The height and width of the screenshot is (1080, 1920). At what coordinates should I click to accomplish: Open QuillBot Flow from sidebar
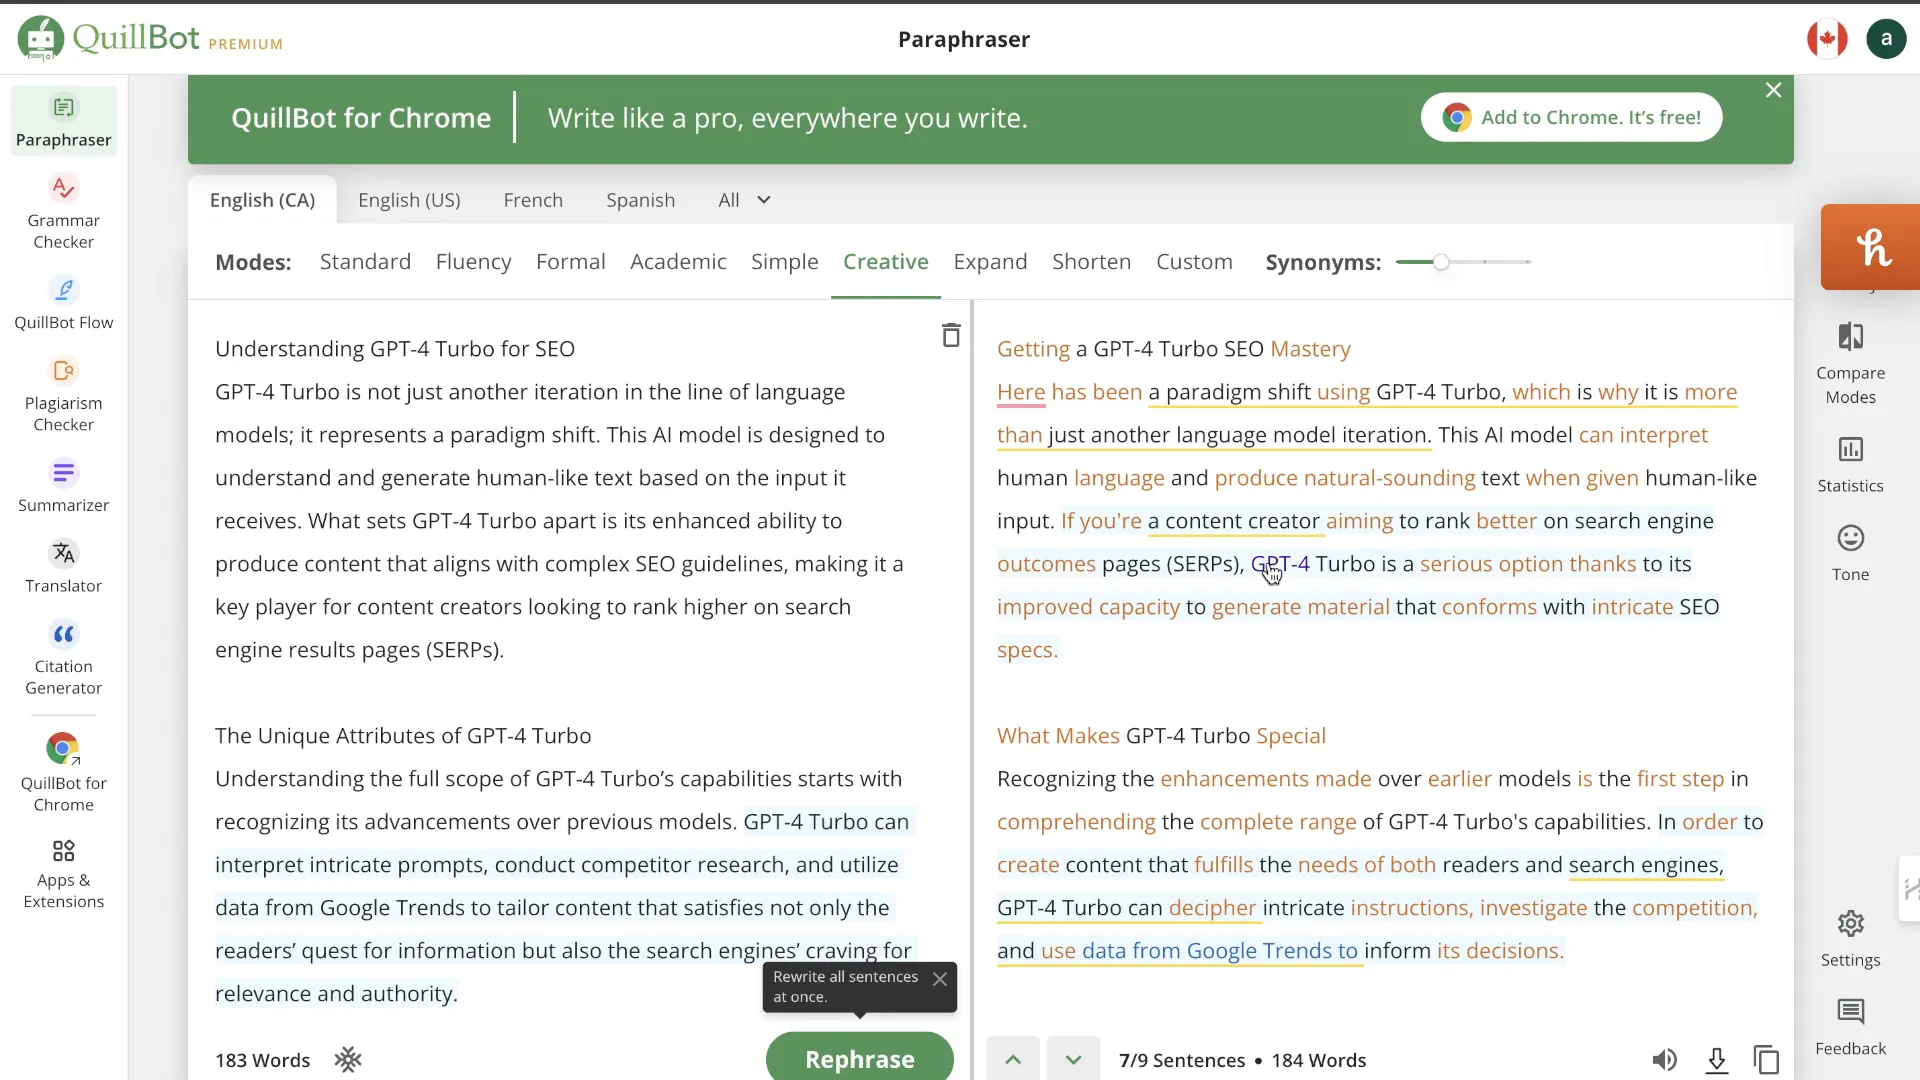click(x=64, y=303)
